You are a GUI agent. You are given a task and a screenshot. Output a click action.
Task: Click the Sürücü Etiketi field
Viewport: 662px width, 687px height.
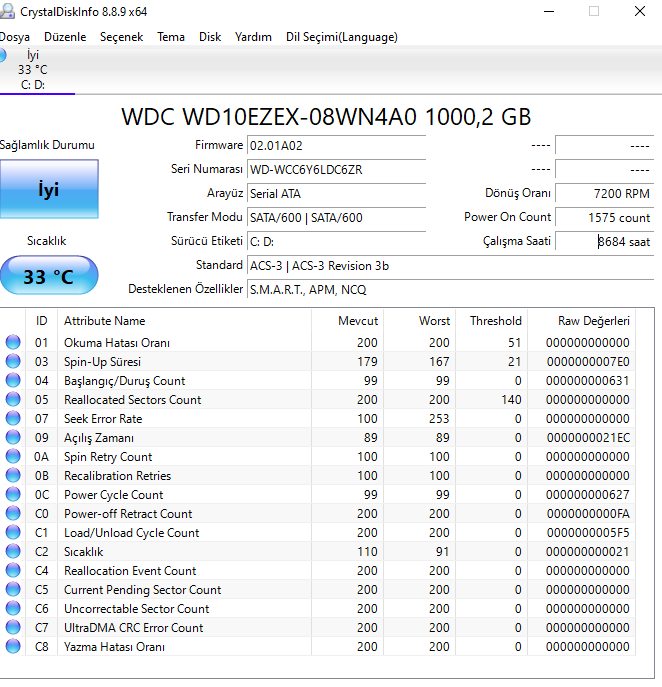click(x=336, y=241)
